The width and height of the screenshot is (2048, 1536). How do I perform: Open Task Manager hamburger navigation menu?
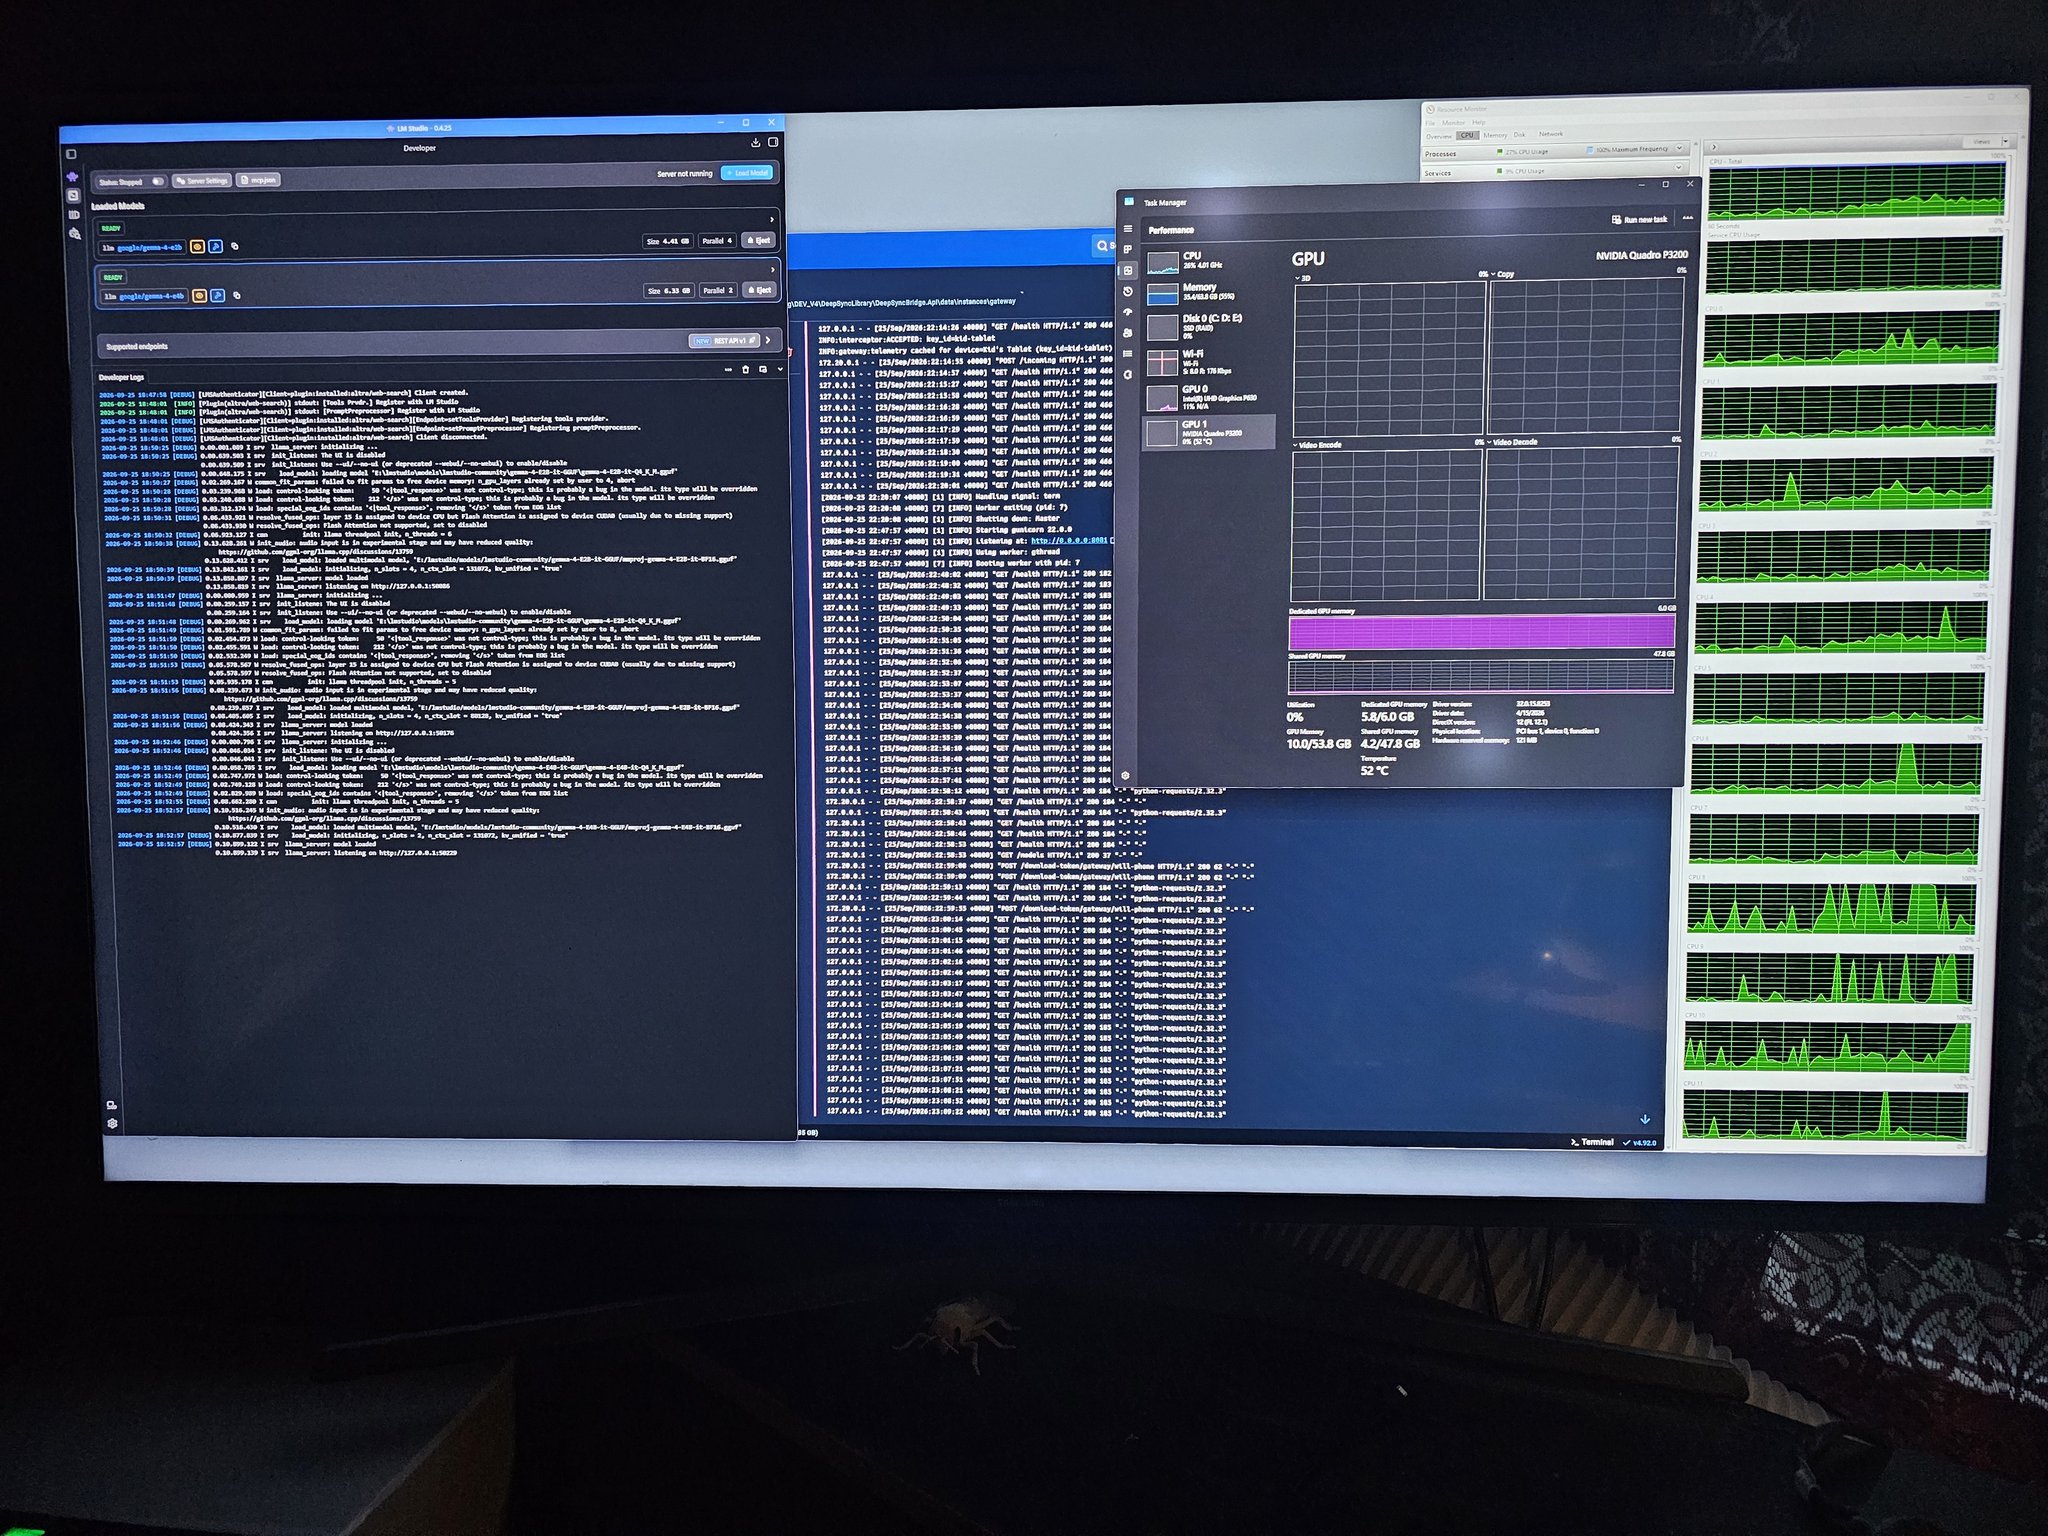pyautogui.click(x=1128, y=229)
